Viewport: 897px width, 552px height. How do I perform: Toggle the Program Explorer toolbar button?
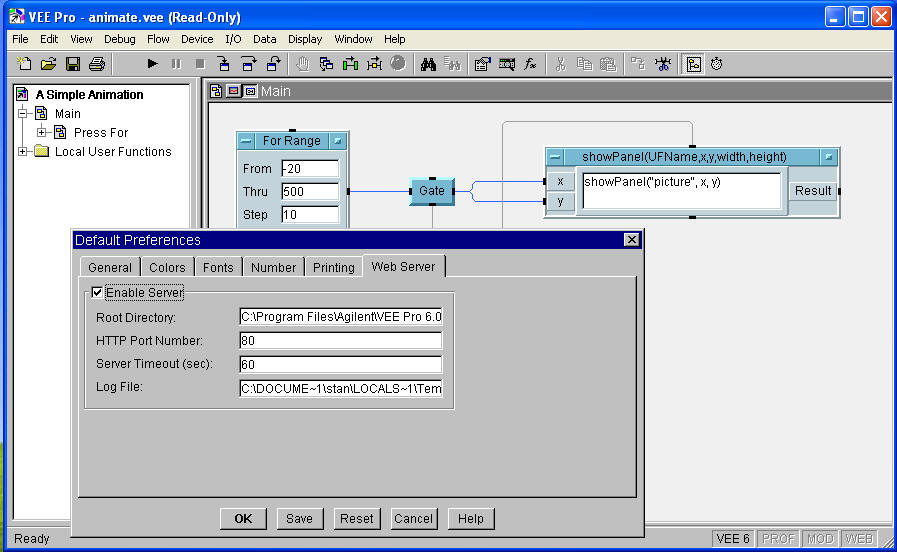693,64
